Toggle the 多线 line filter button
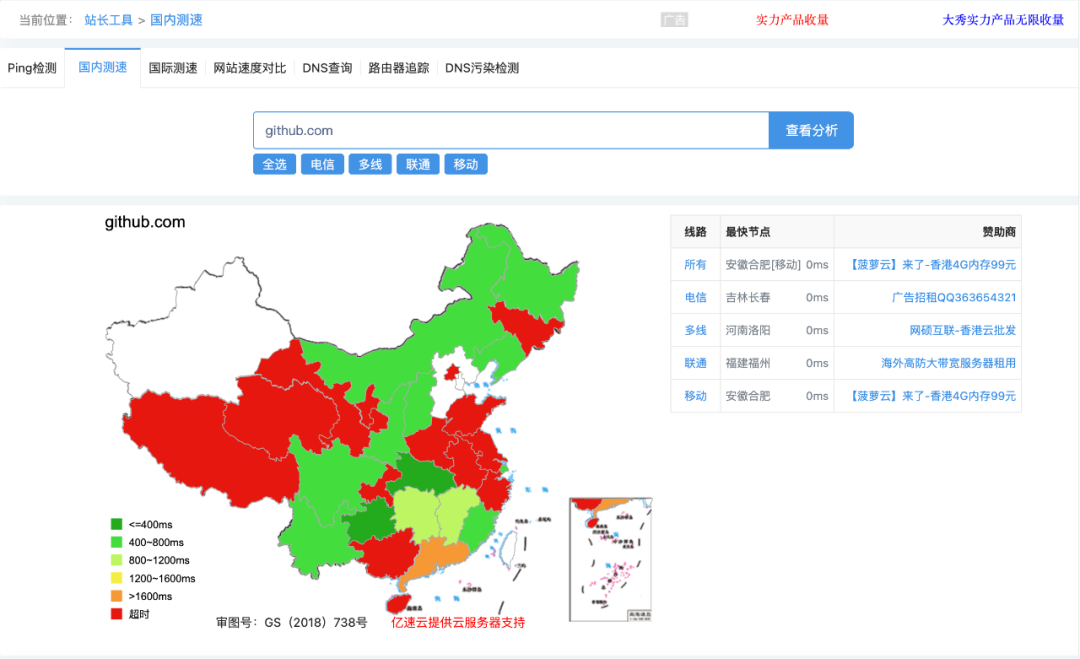The height and width of the screenshot is (659, 1080). pyautogui.click(x=370, y=165)
